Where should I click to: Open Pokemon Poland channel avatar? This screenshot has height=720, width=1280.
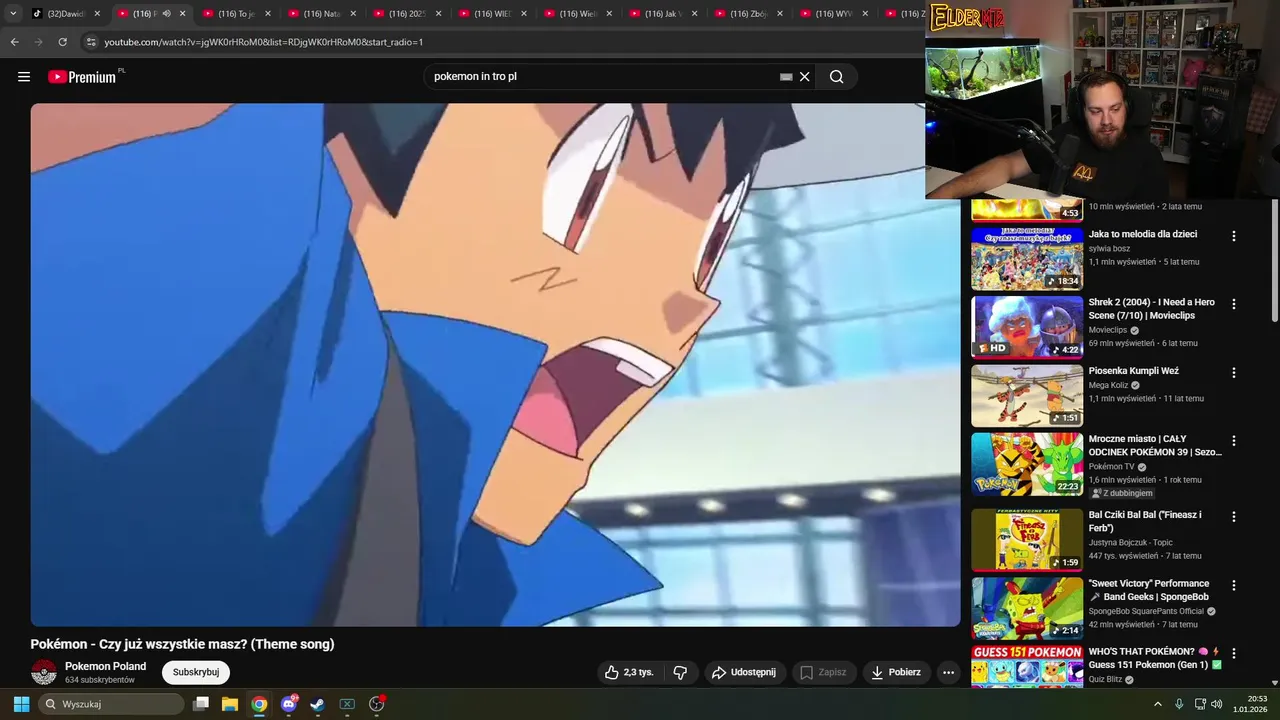(44, 672)
